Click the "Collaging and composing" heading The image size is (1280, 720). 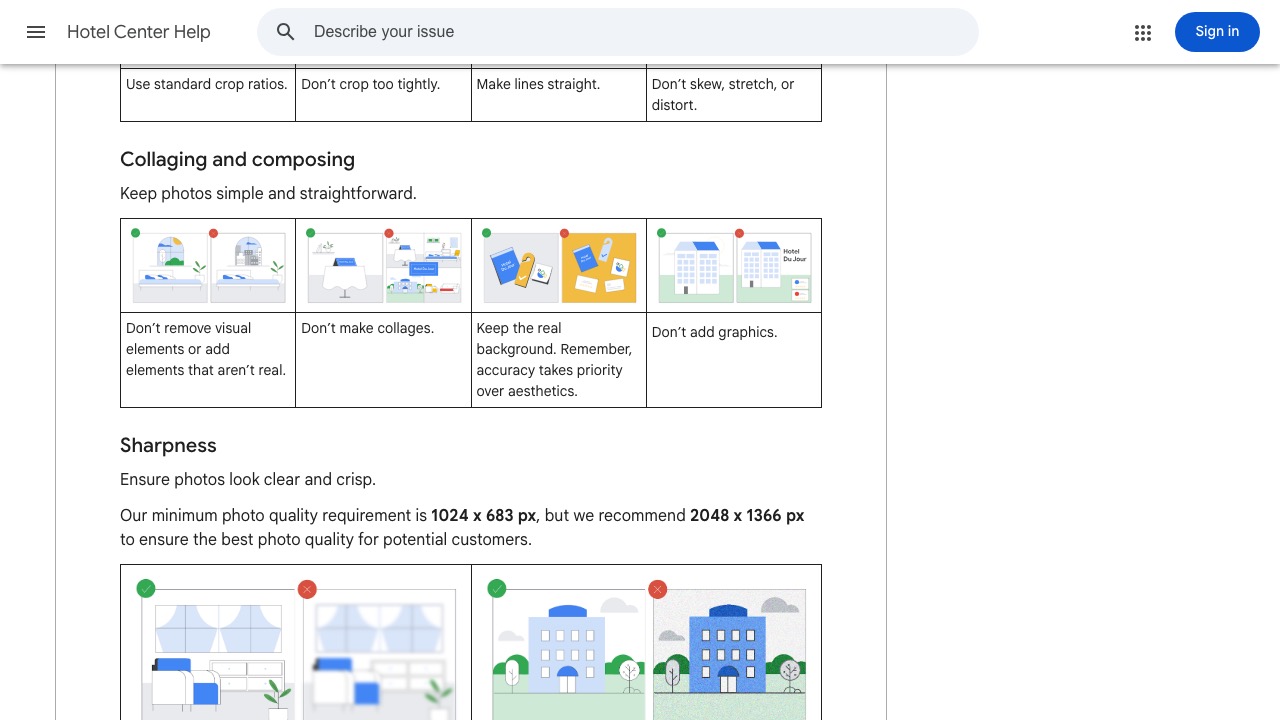point(237,160)
